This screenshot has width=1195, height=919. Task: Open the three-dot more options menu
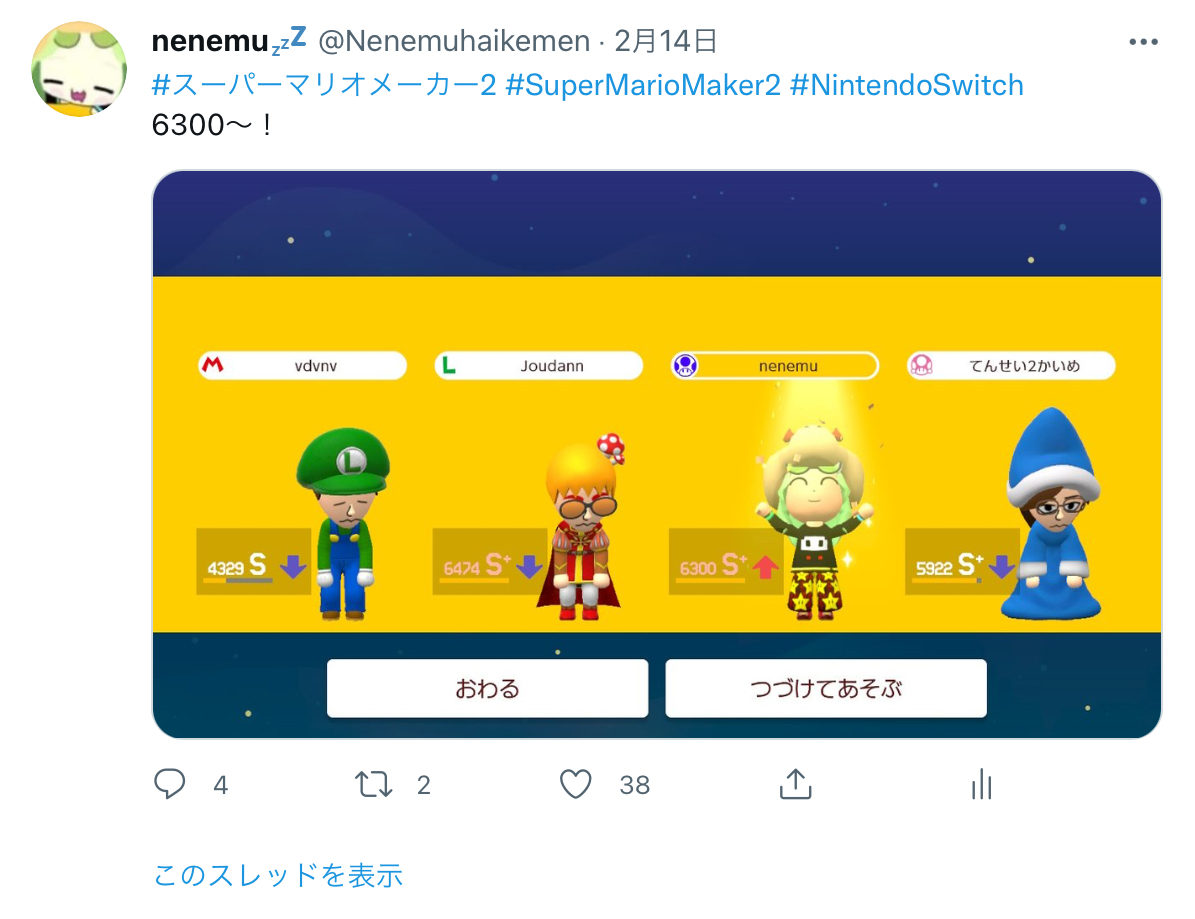coord(1143,42)
